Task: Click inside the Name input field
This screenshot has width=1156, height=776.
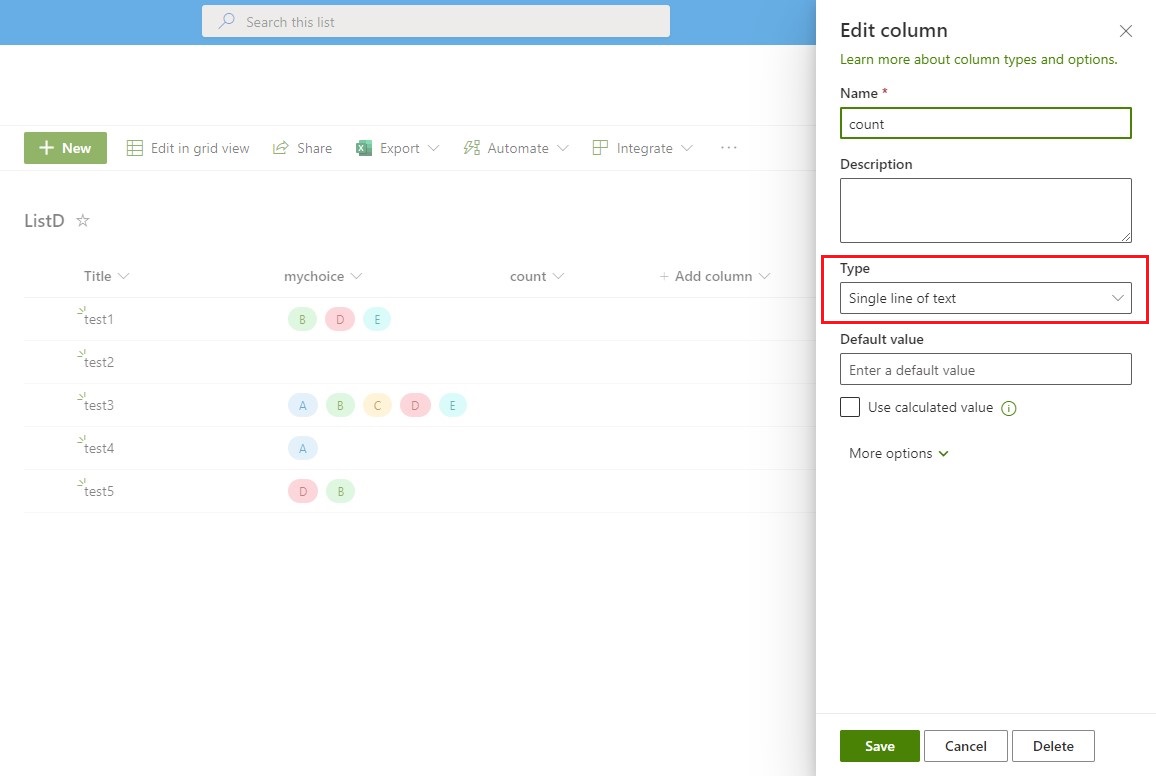Action: [985, 123]
